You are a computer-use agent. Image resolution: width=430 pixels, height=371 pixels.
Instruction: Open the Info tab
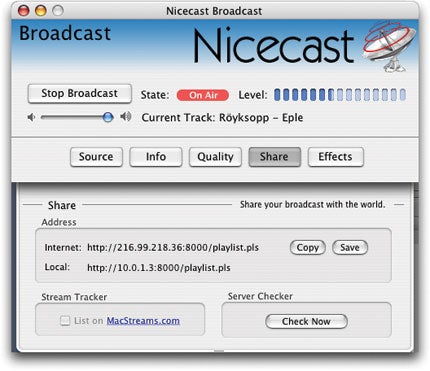[x=156, y=157]
